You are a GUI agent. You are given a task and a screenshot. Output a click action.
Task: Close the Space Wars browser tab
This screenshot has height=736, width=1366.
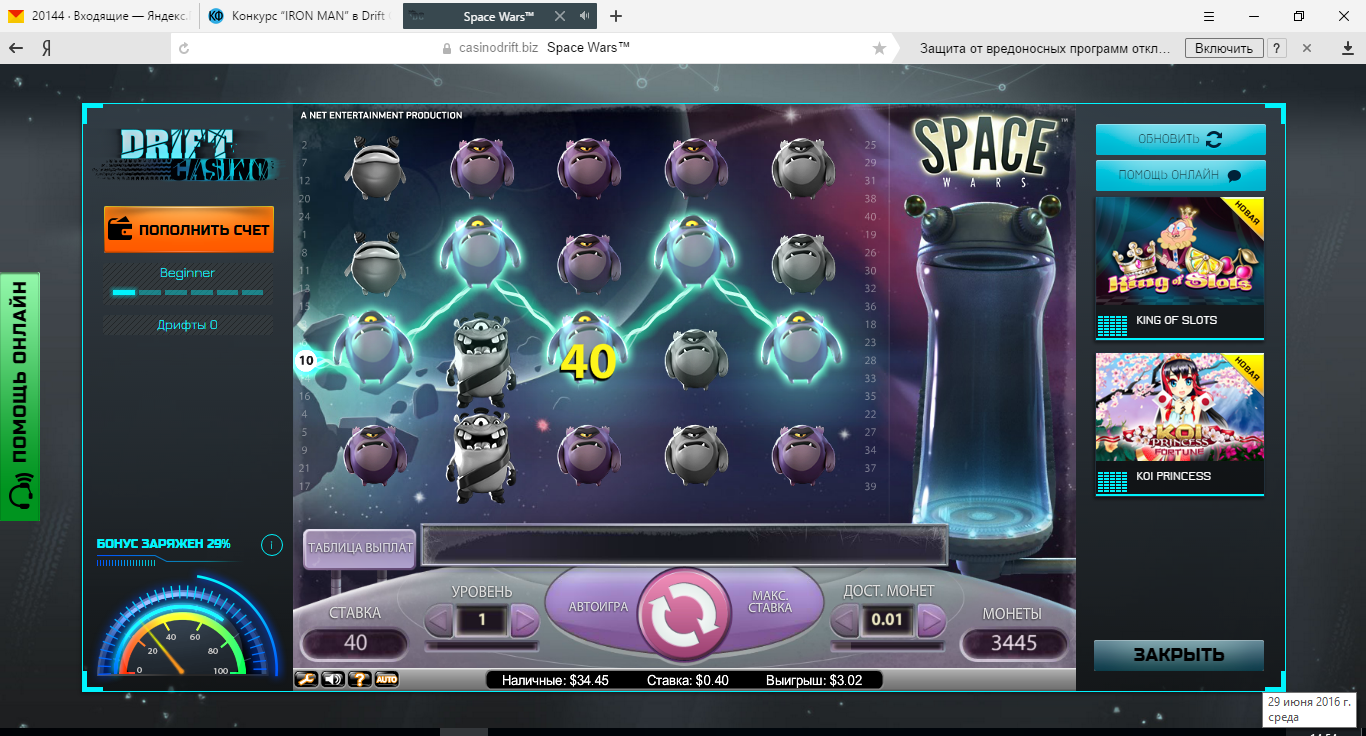pos(559,16)
